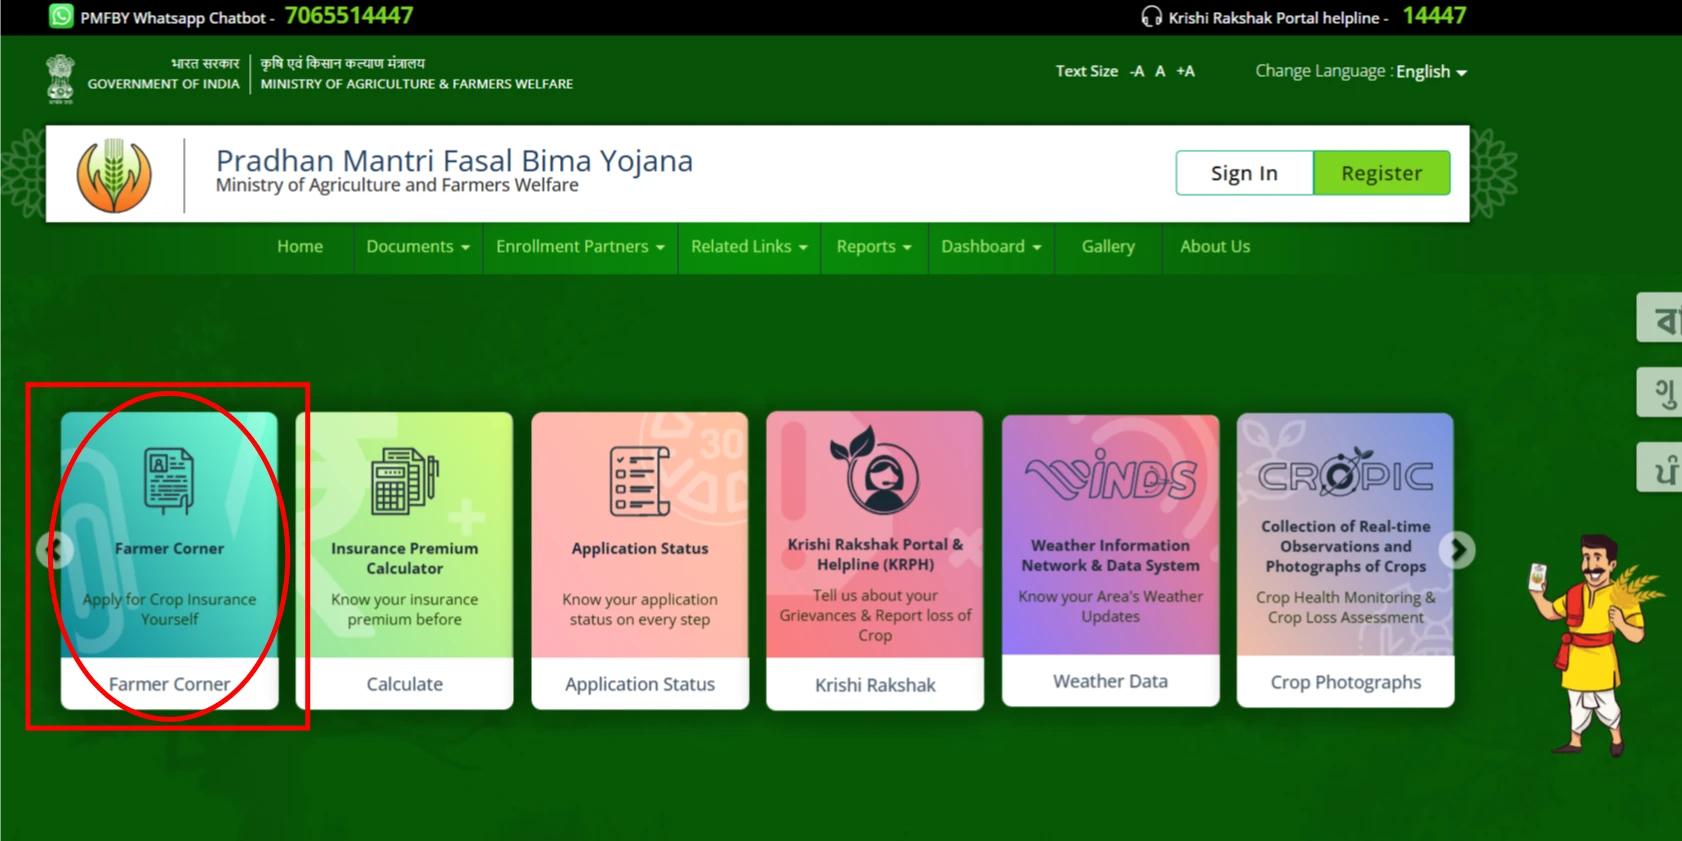Open the Change Language English dropdown

pos(1431,71)
